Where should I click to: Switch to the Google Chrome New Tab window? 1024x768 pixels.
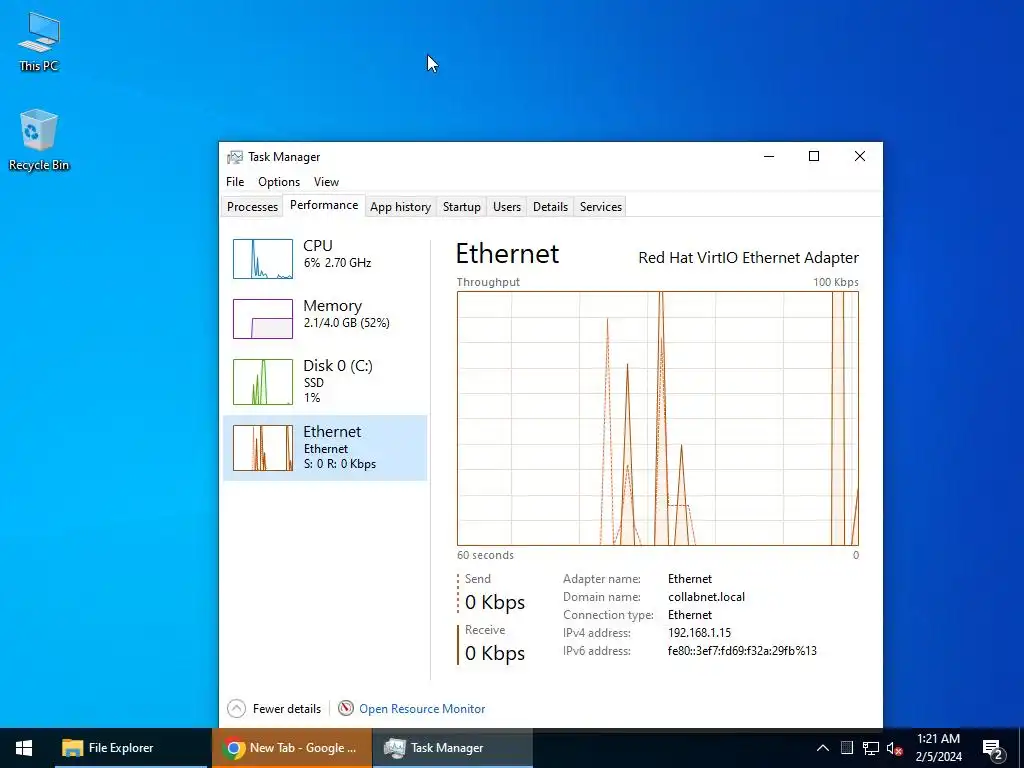pyautogui.click(x=292, y=748)
